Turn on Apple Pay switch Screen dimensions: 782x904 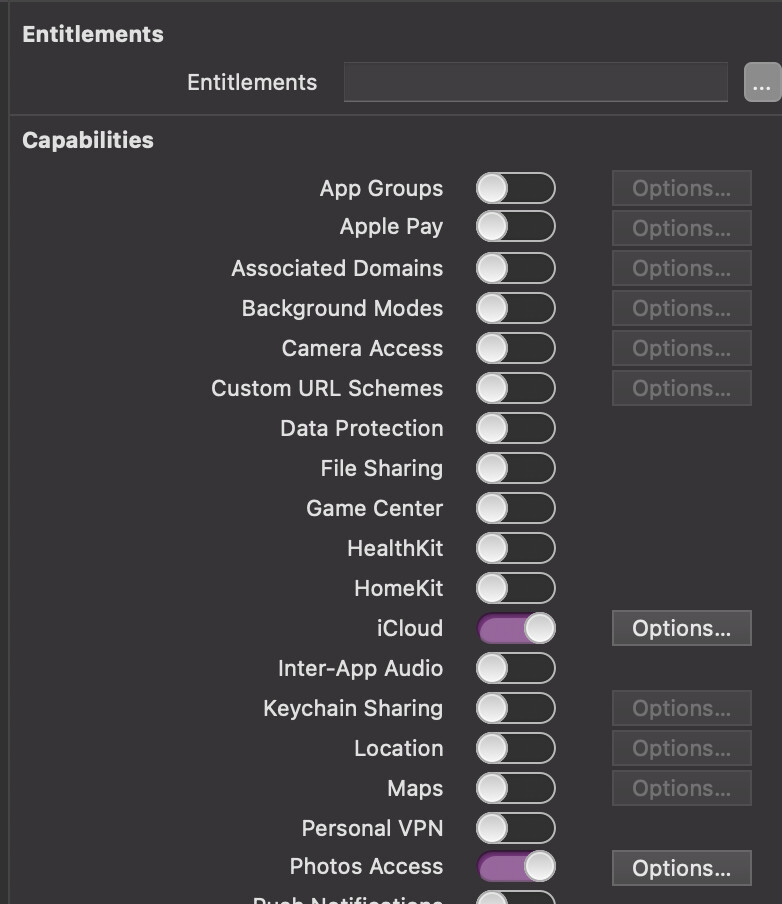(515, 227)
